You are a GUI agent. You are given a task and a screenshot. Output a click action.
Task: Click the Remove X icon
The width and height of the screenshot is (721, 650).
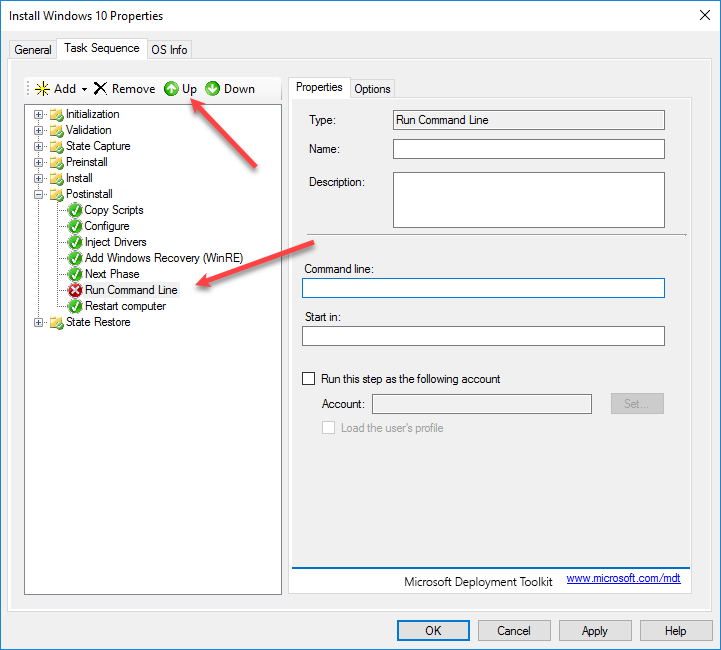pos(100,89)
